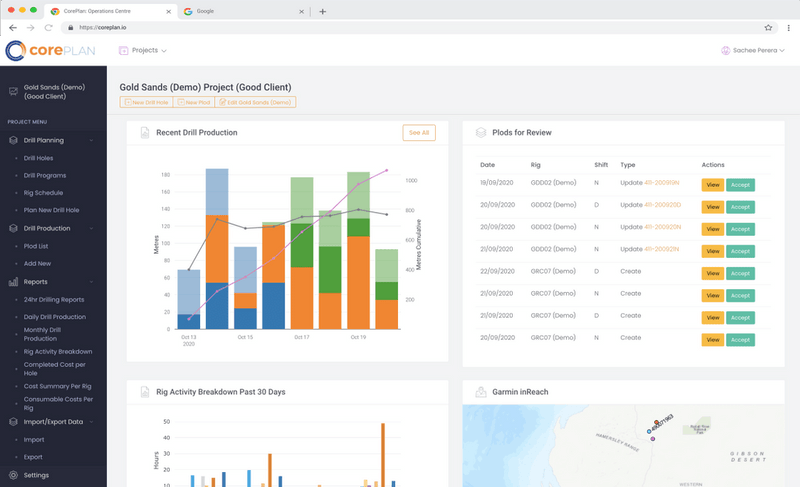Open Monthly Drill Production report
Viewport: 800px width, 487px height.
click(x=42, y=335)
